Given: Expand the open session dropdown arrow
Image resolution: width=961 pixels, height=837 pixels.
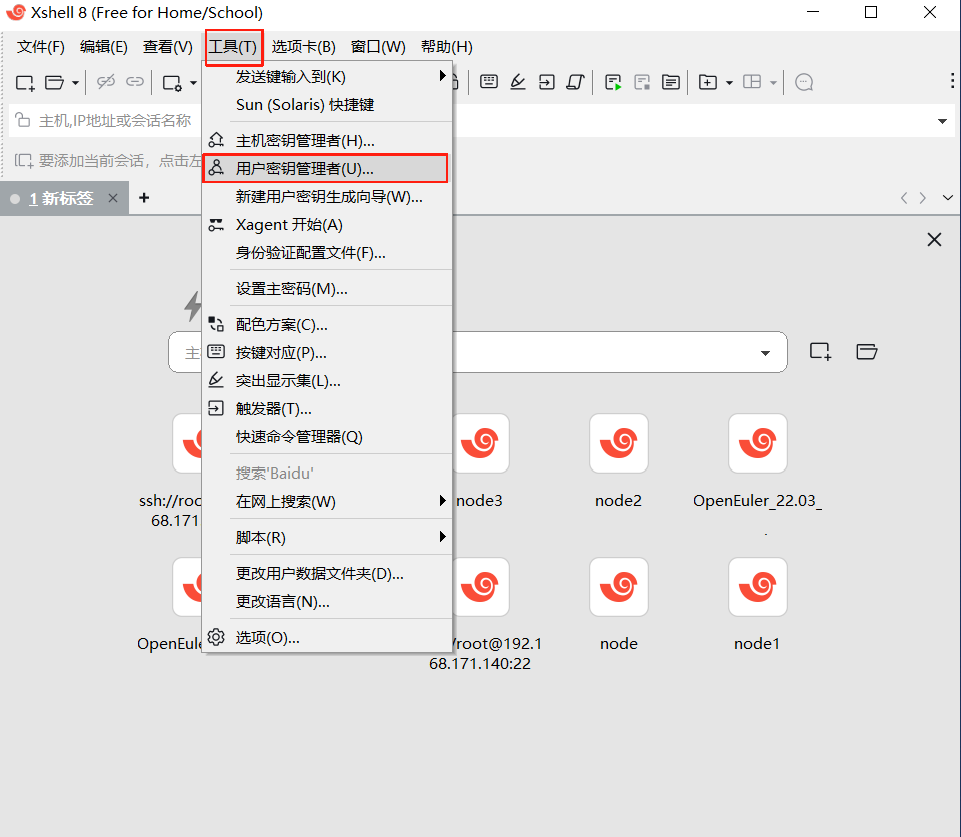Looking at the screenshot, I should pos(75,82).
